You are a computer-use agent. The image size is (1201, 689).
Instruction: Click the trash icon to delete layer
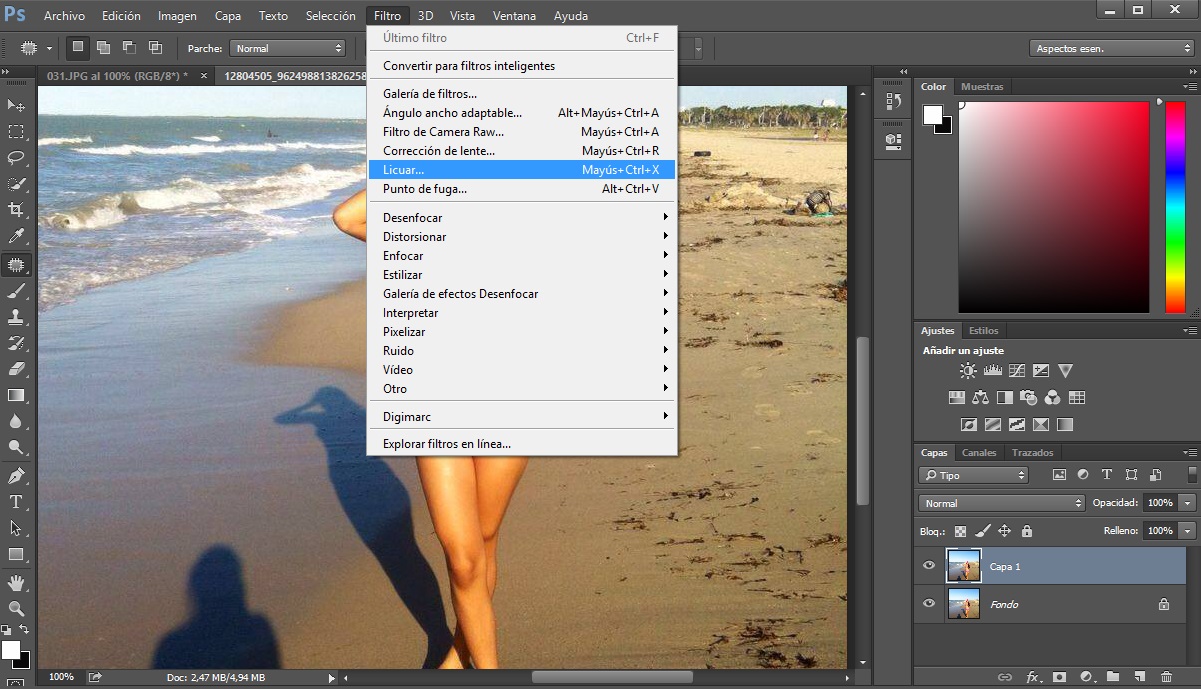tap(1166, 677)
